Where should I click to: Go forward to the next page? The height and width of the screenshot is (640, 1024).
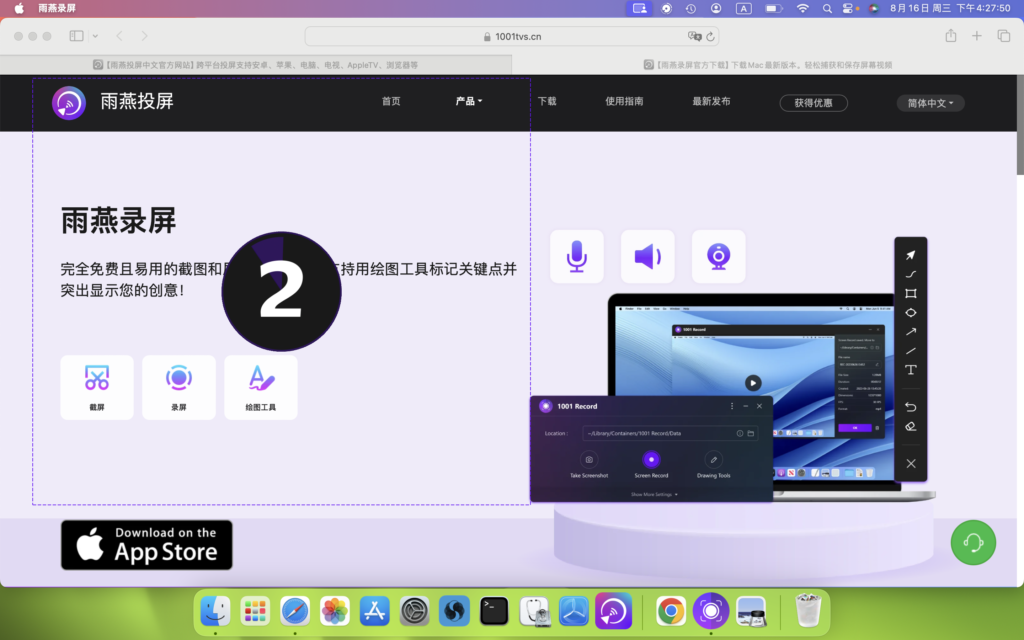[144, 36]
